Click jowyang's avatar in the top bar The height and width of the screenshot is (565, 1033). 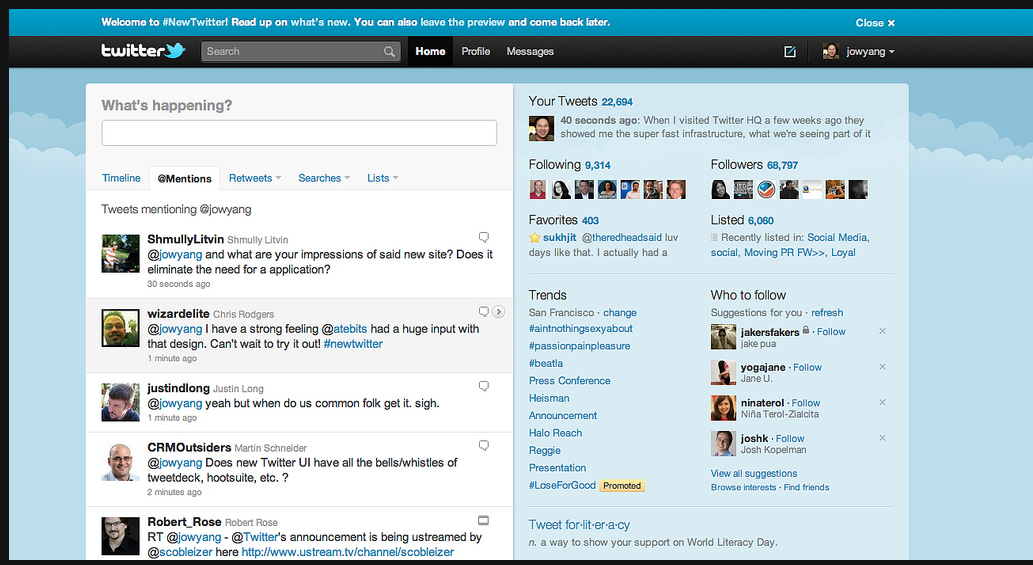pyautogui.click(x=831, y=51)
